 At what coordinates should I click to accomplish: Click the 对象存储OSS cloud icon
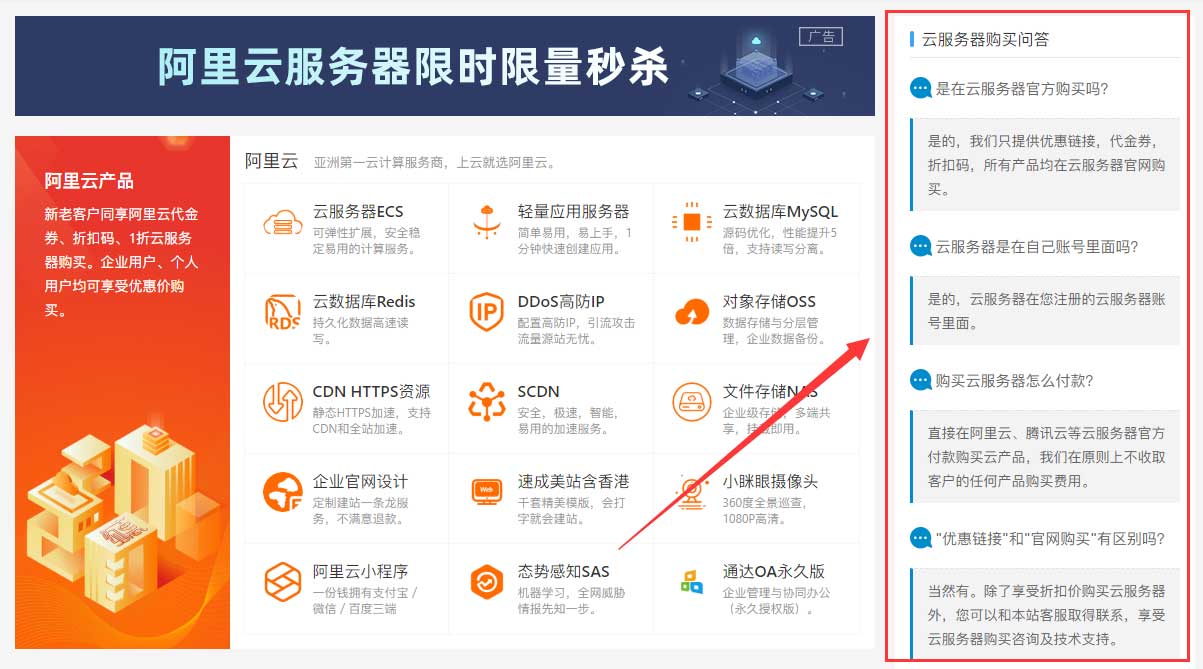point(693,312)
